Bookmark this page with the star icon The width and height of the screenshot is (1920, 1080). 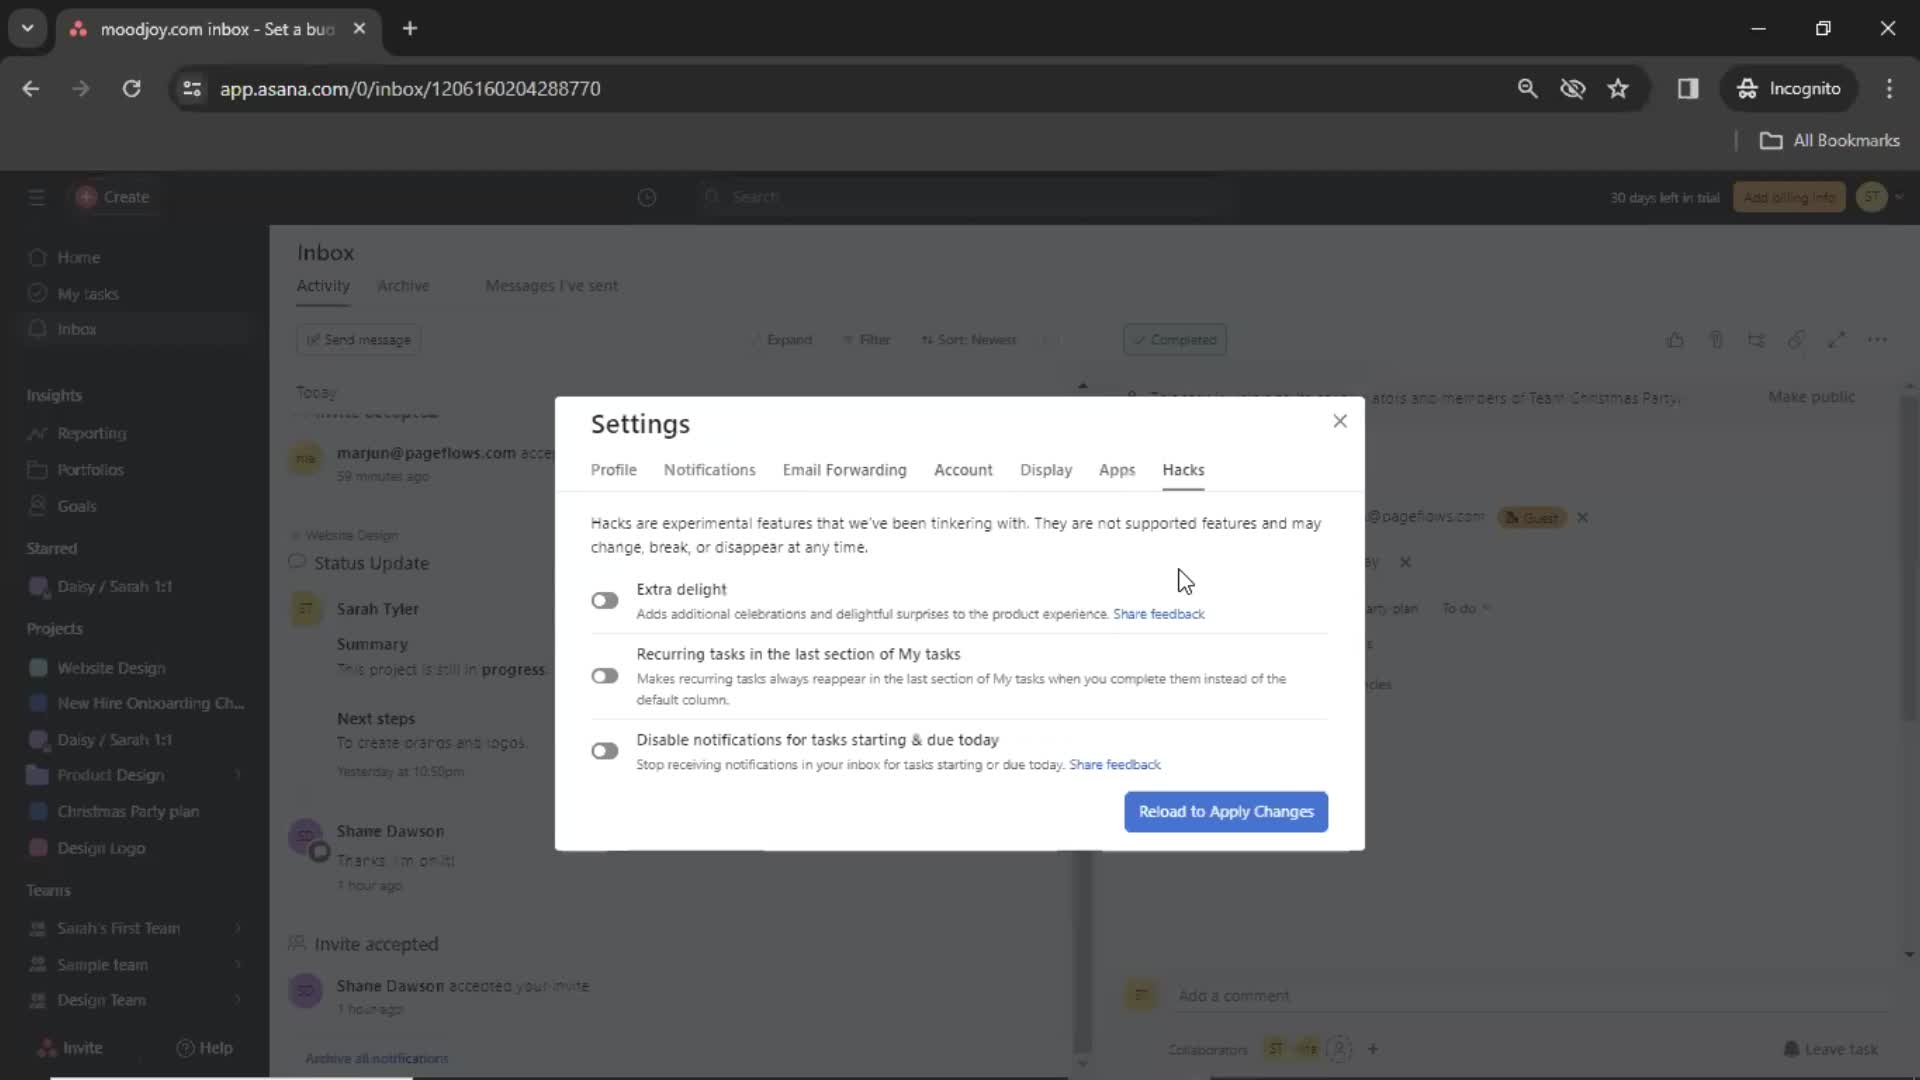(x=1617, y=88)
